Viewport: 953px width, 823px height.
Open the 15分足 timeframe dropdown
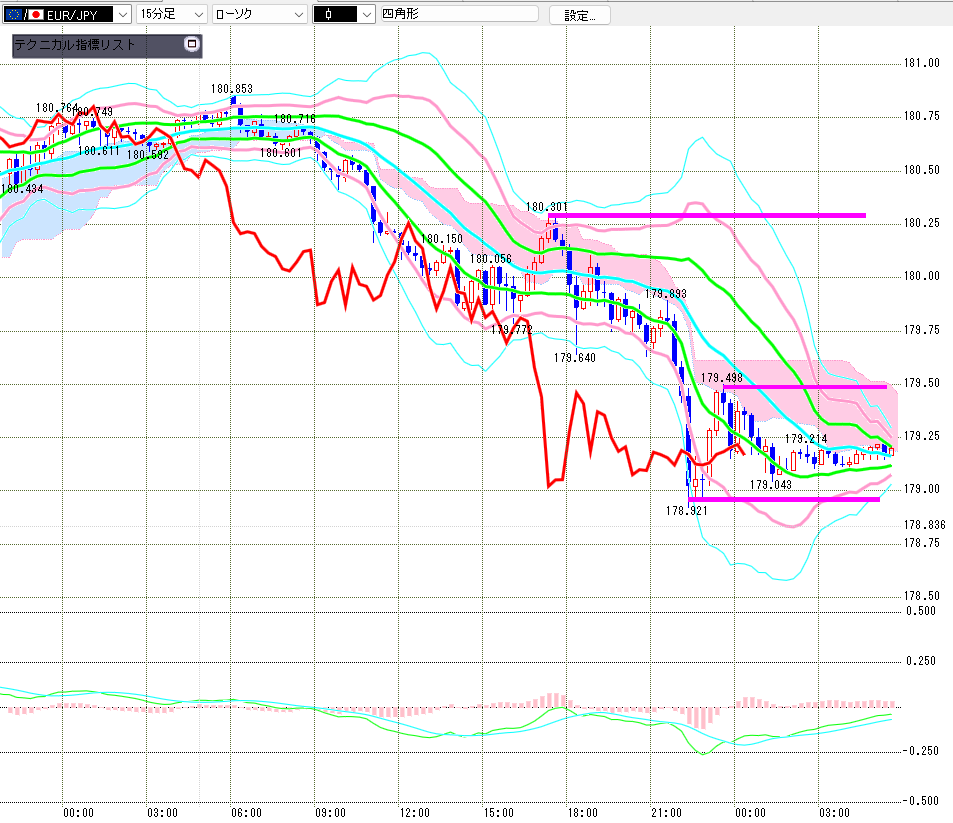[x=199, y=14]
